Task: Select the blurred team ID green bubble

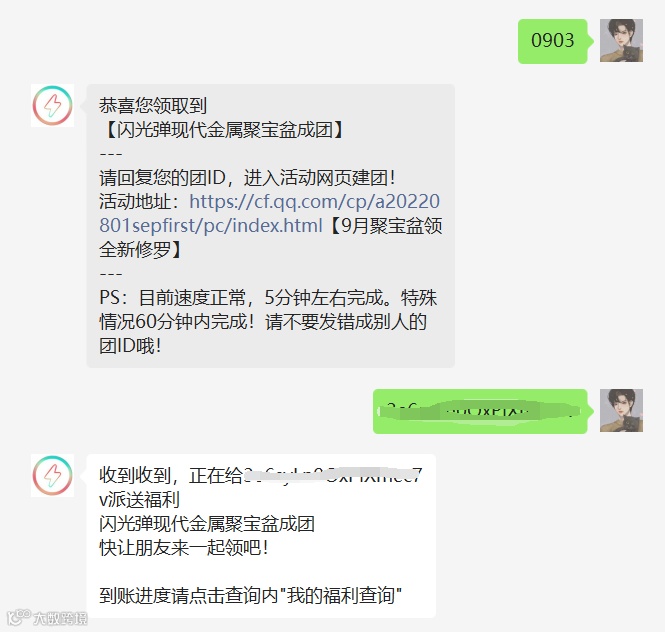Action: [x=480, y=411]
